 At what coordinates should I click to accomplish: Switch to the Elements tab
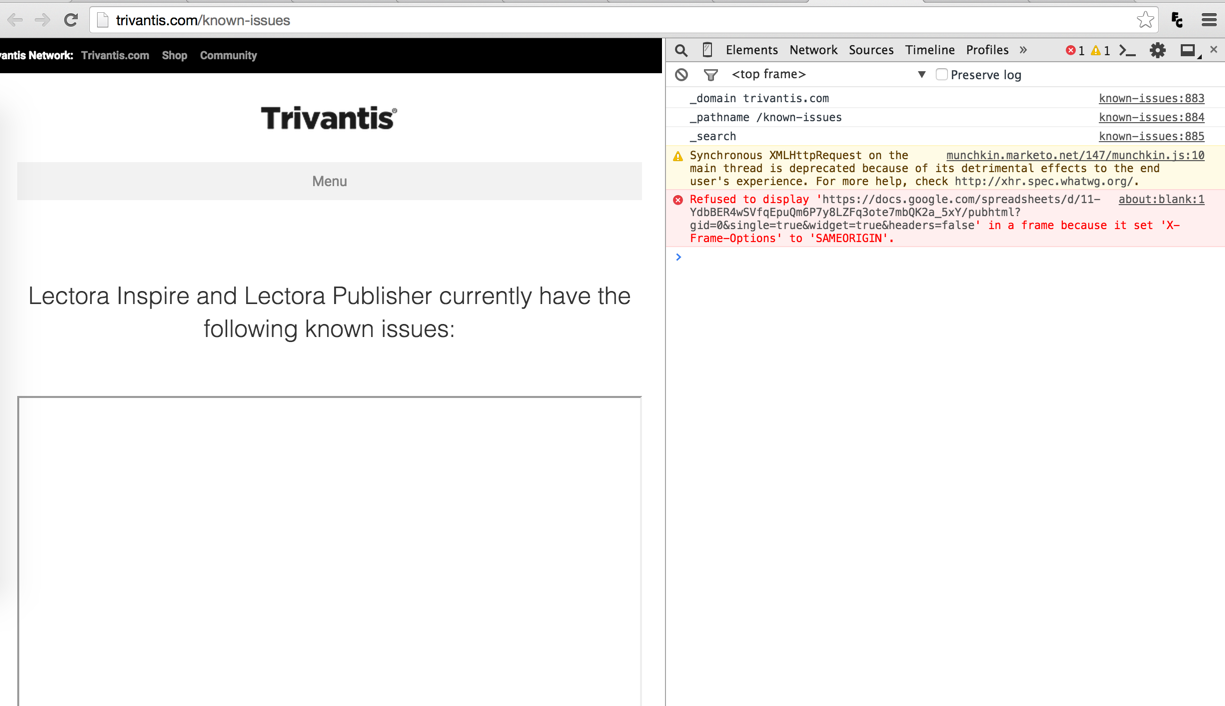click(752, 50)
